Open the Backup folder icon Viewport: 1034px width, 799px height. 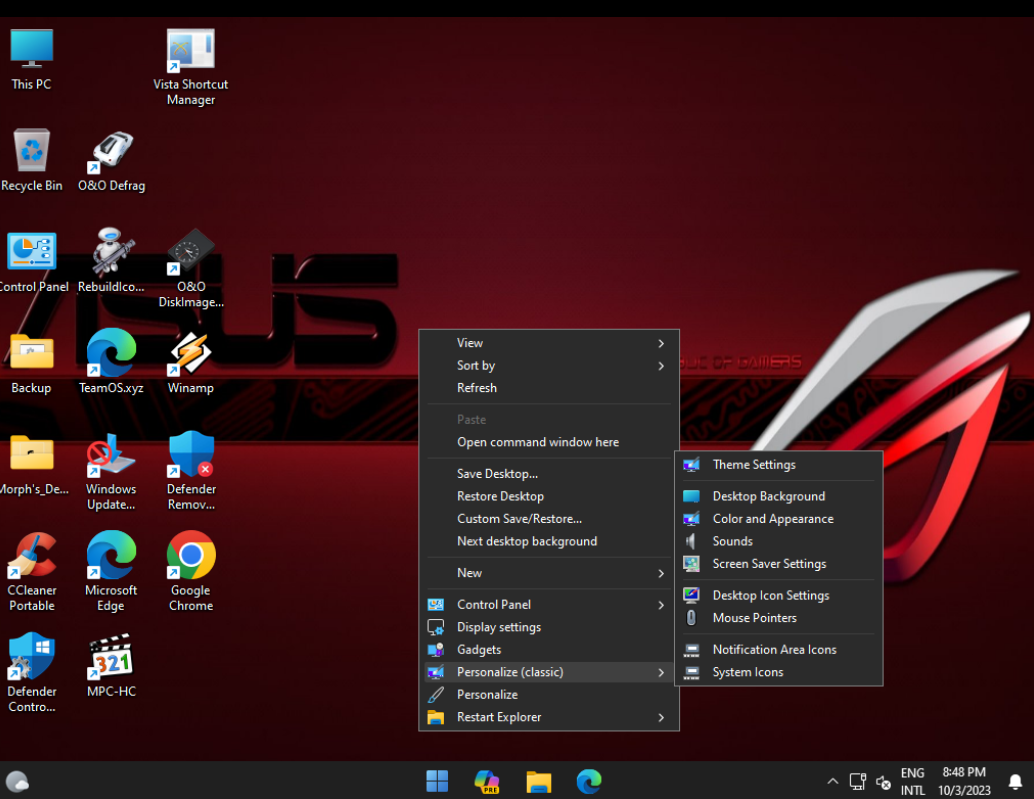click(x=31, y=363)
